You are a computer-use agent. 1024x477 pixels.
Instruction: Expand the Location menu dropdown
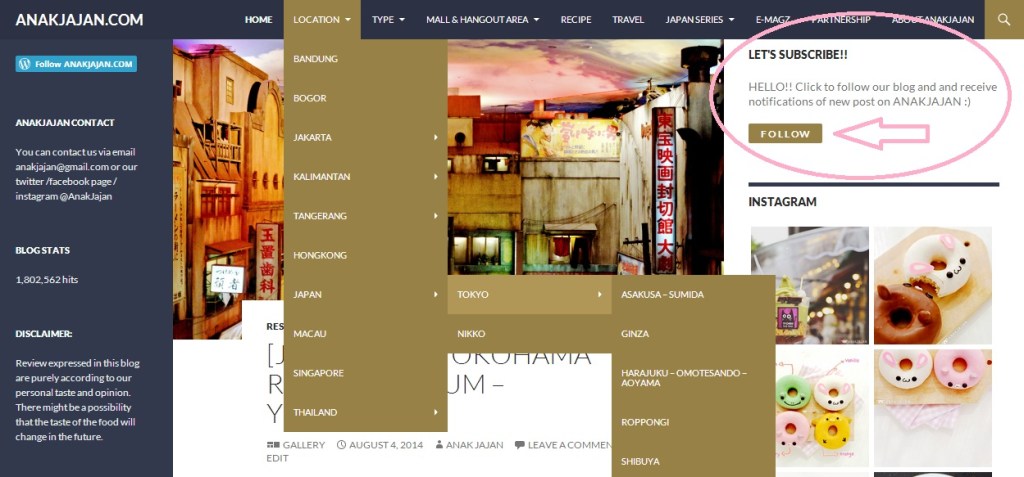pyautogui.click(x=322, y=19)
